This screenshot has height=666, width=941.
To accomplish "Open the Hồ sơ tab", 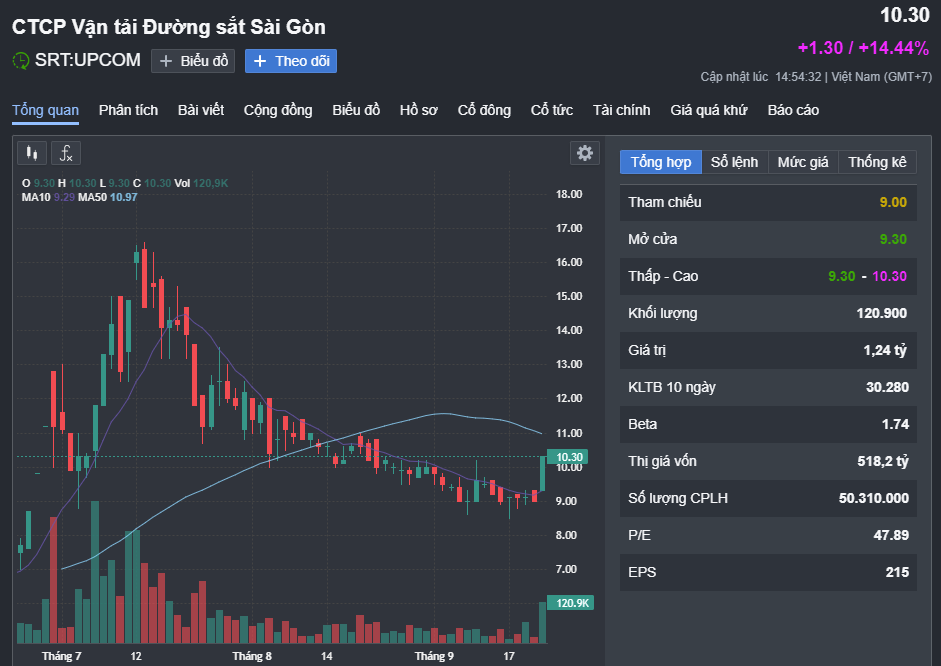I will click(419, 110).
